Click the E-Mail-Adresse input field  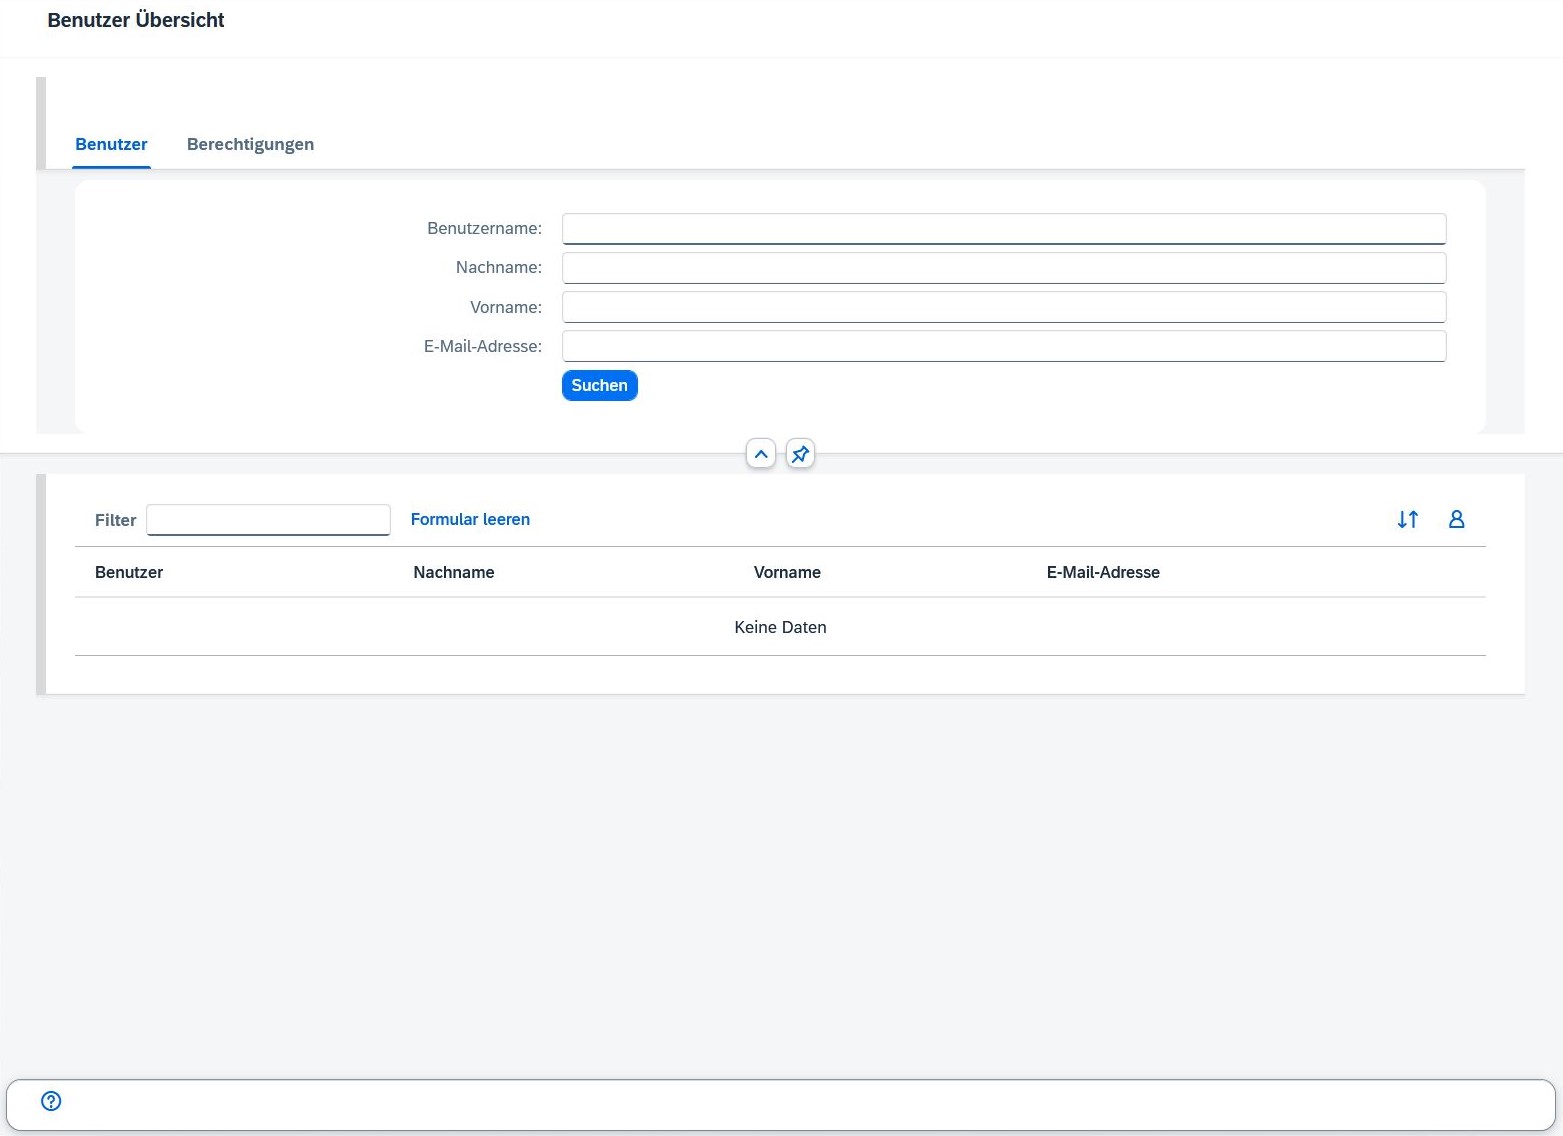click(1003, 346)
